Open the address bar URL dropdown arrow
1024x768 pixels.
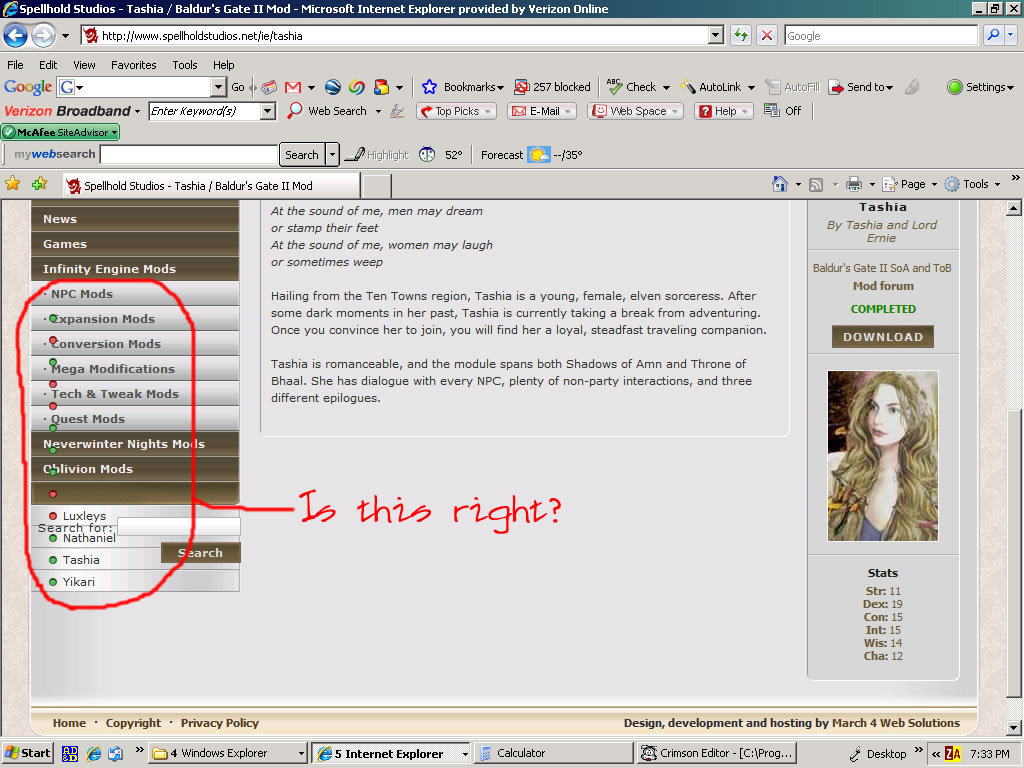click(x=716, y=35)
